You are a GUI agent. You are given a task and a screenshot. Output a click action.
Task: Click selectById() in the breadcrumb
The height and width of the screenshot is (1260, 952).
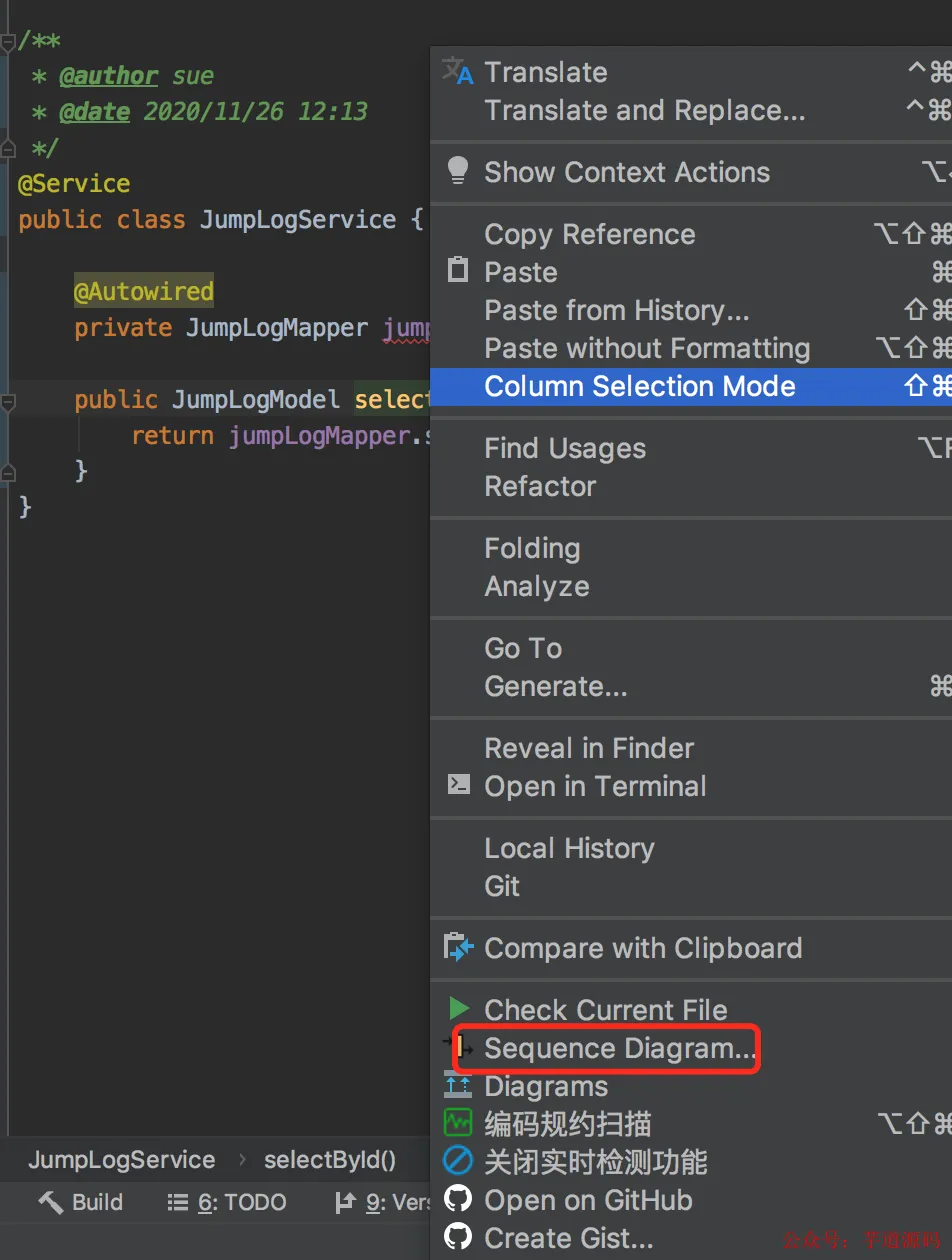330,1159
